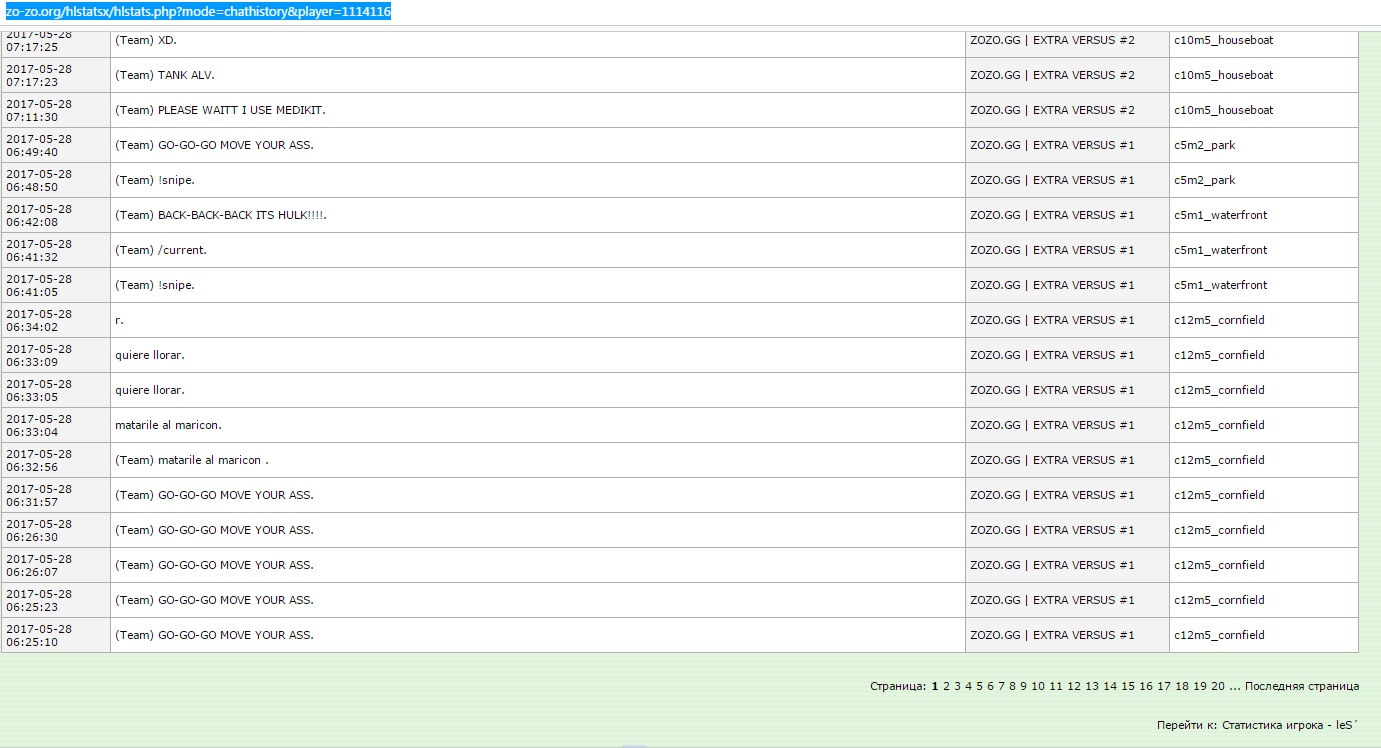Select the PLEASE WAITT I USE MEDIKIT message

(x=241, y=110)
